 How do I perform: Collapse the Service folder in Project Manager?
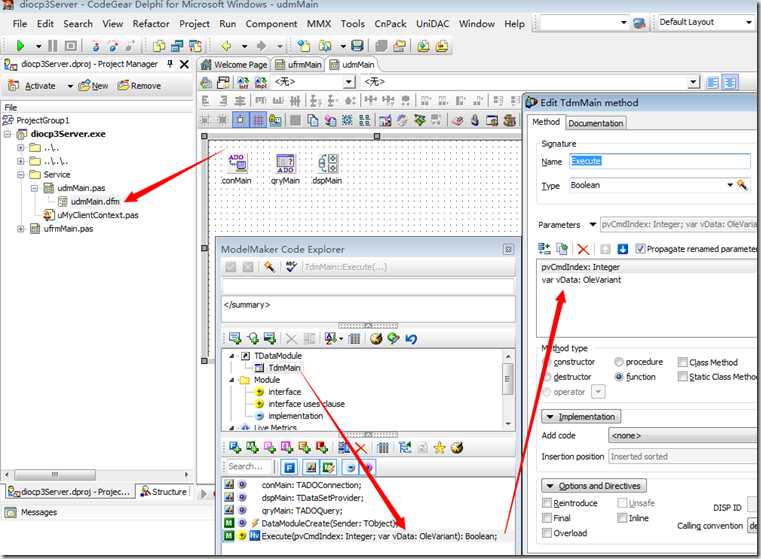pos(21,174)
